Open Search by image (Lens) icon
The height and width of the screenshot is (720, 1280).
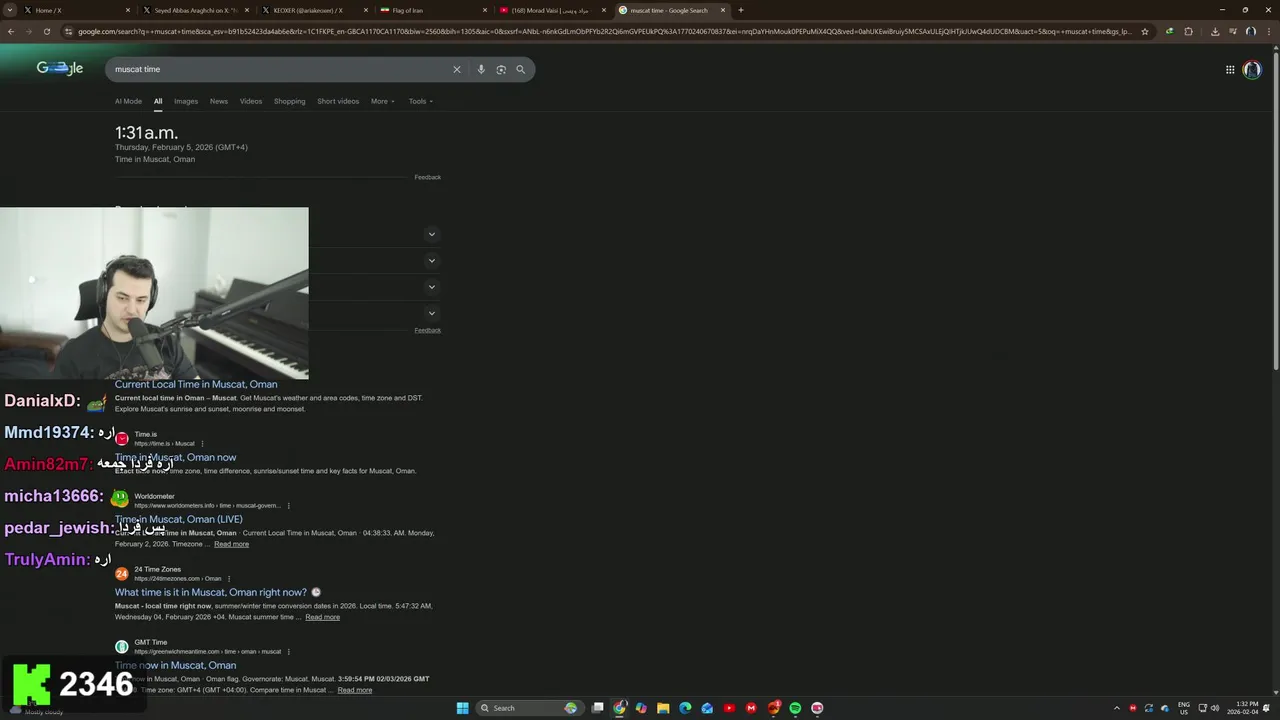tap(501, 69)
